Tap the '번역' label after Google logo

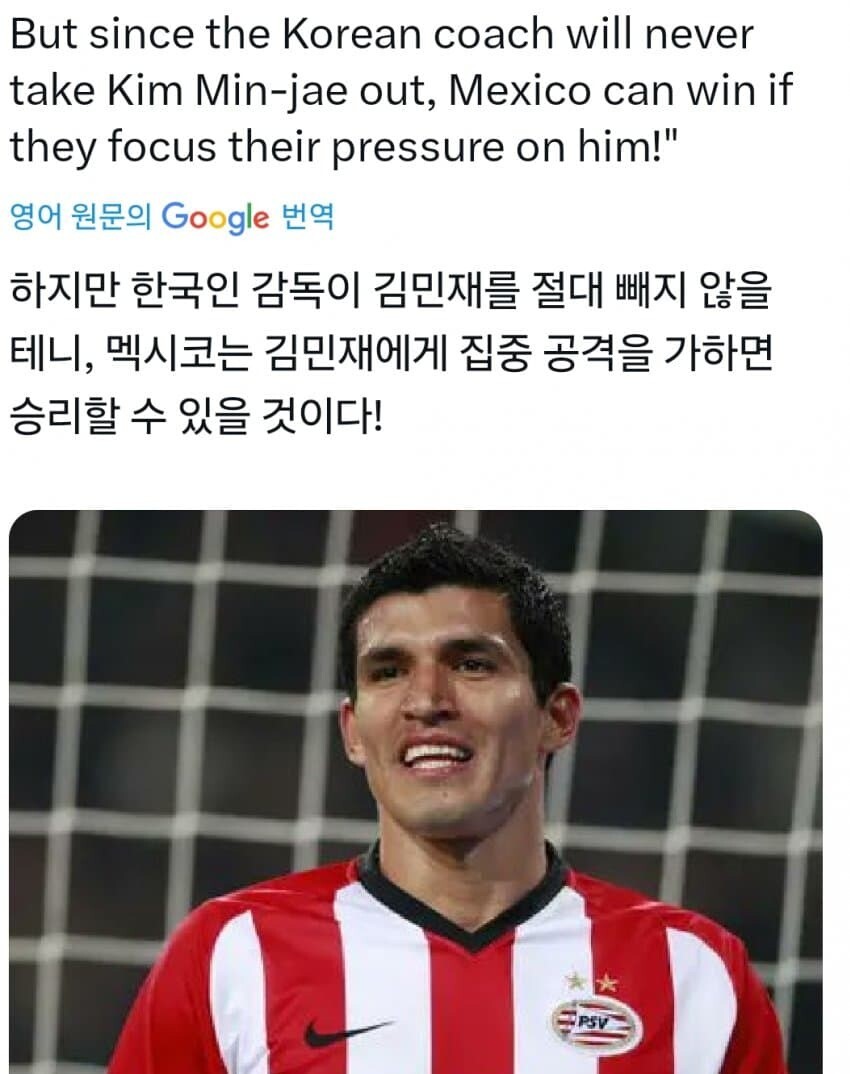308,217
